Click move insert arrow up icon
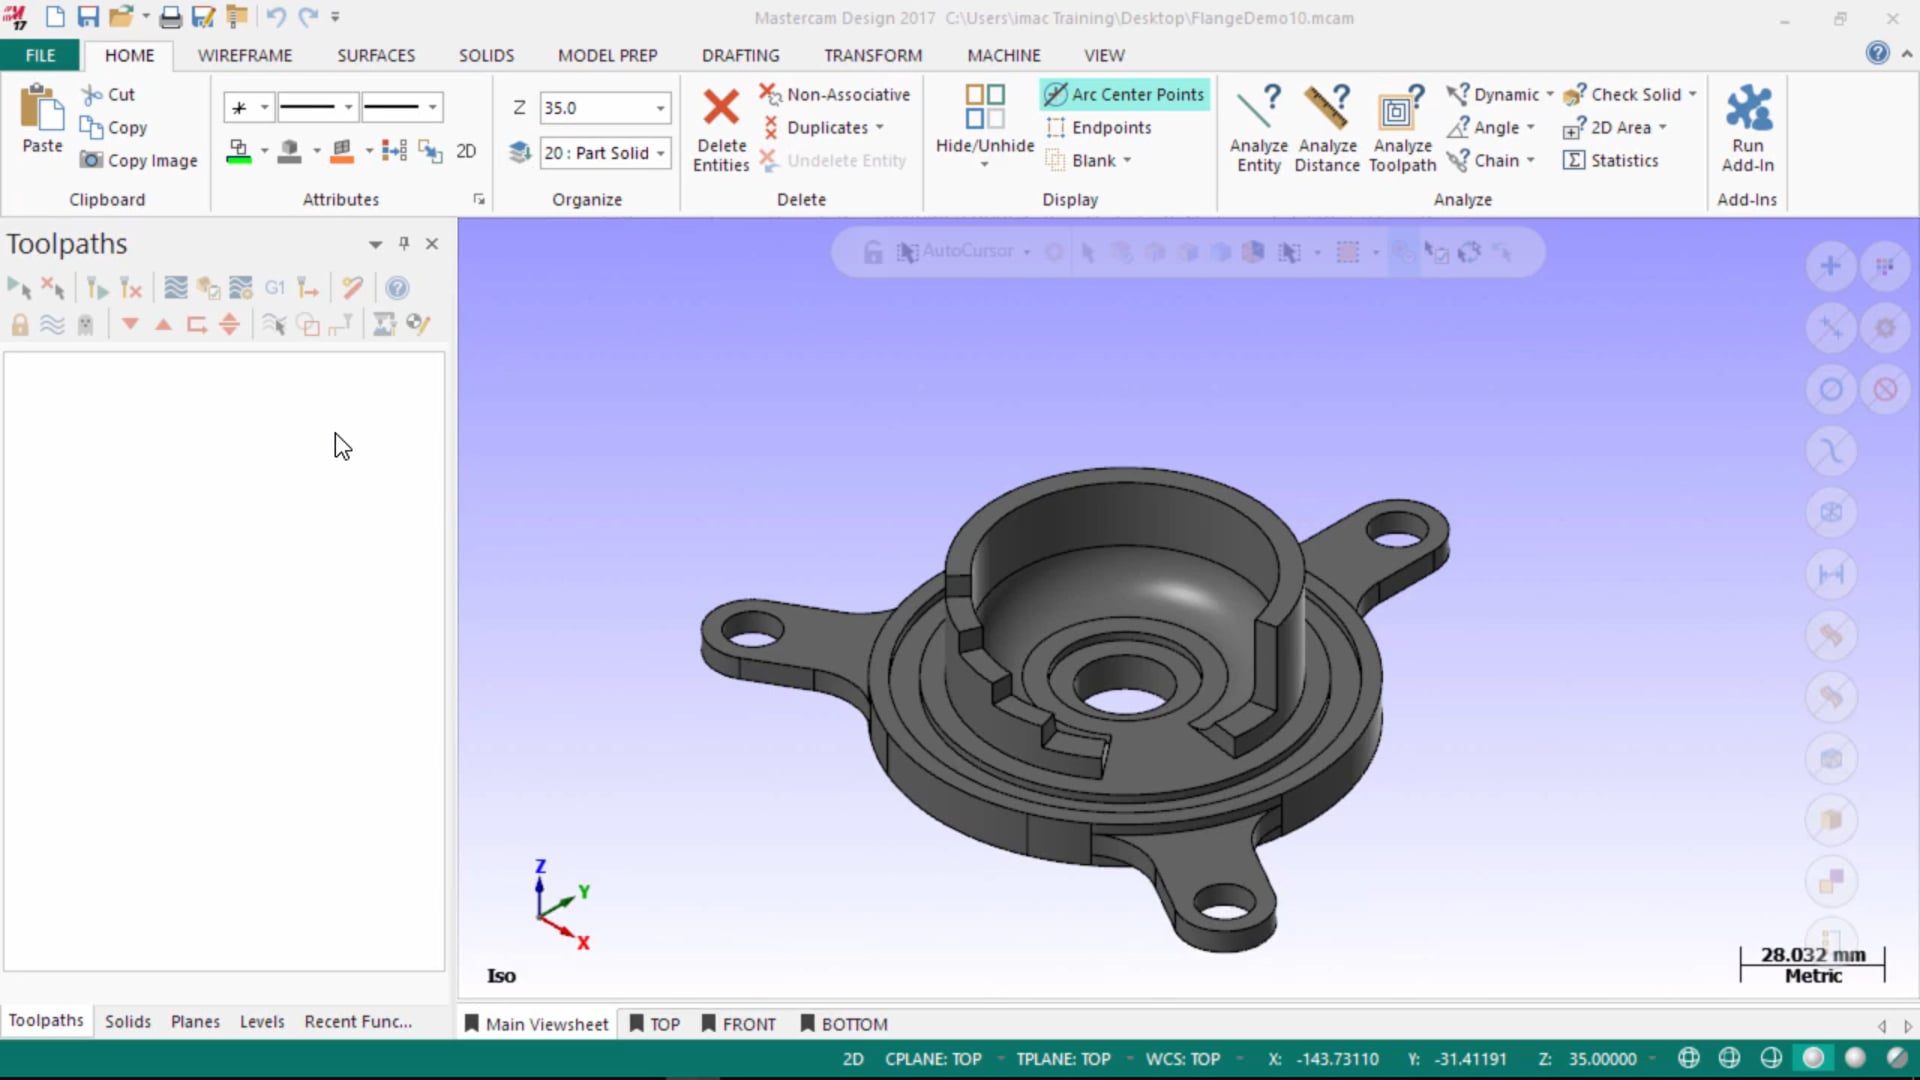The image size is (1920, 1080). coord(163,324)
